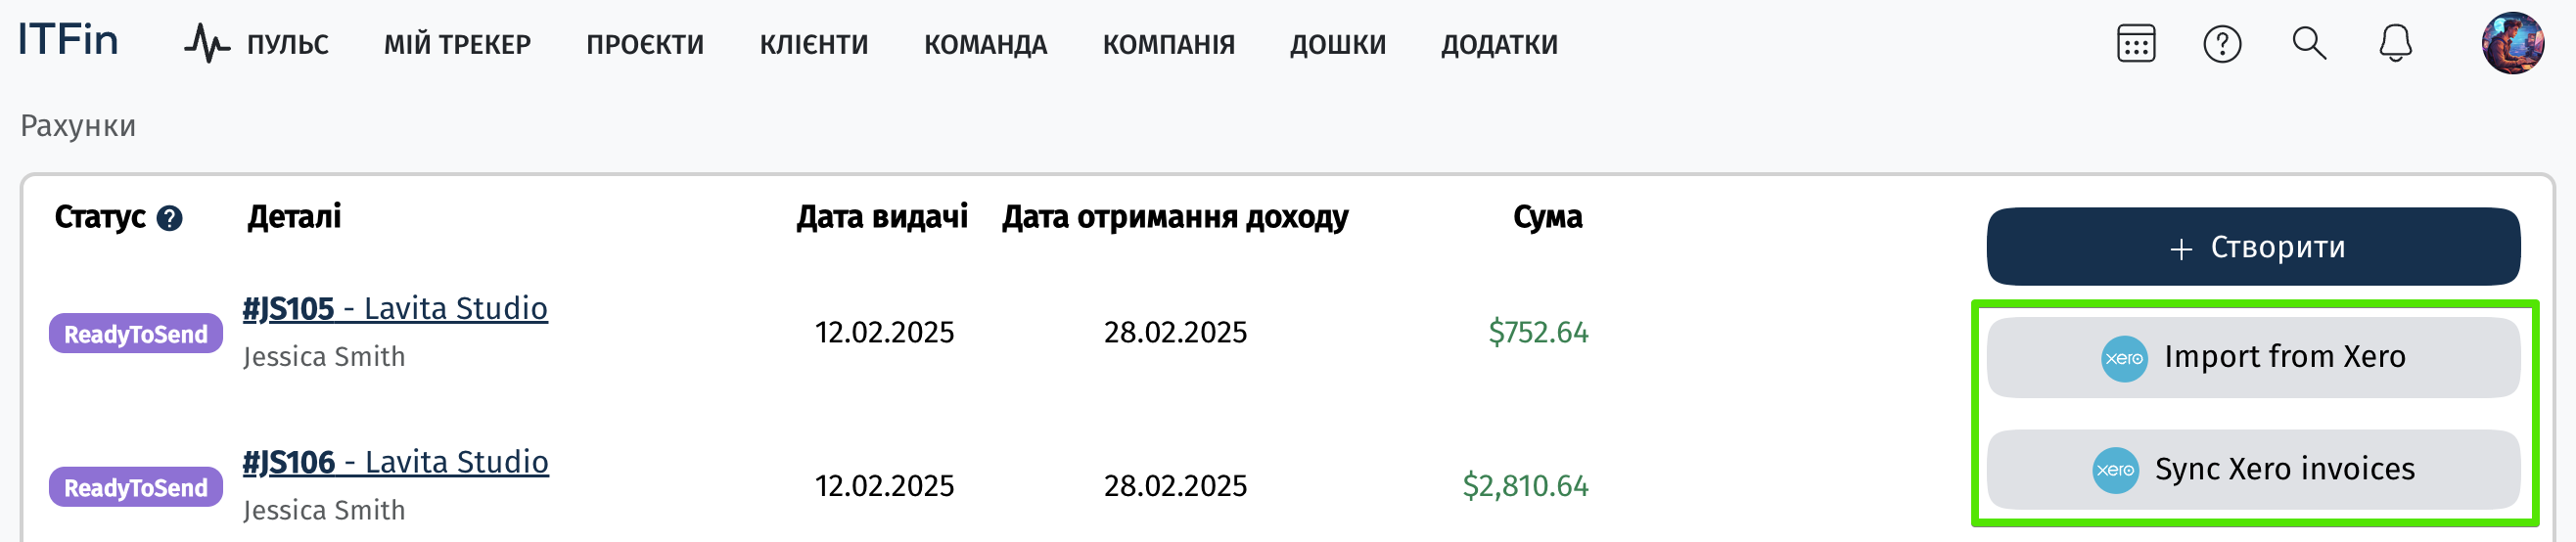This screenshot has width=2576, height=542.
Task: Open the Компанія menu item
Action: click(1168, 45)
